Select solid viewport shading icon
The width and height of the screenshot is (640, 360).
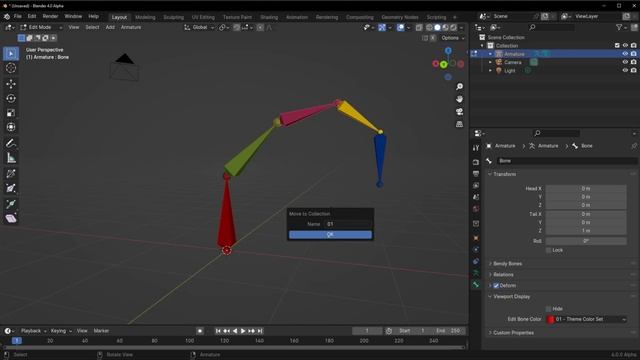point(438,27)
